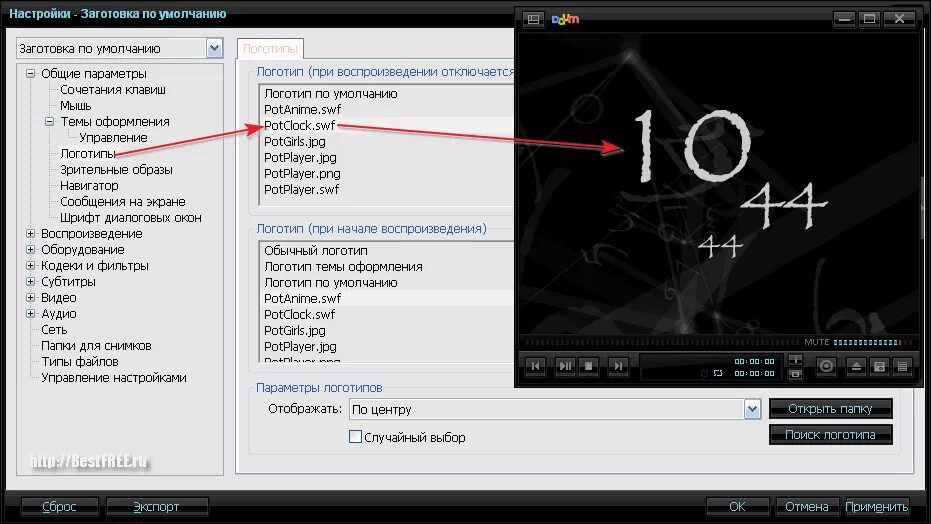Viewport: 931px width, 524px height.
Task: Click the small screen icon below info icon
Action: 795,374
